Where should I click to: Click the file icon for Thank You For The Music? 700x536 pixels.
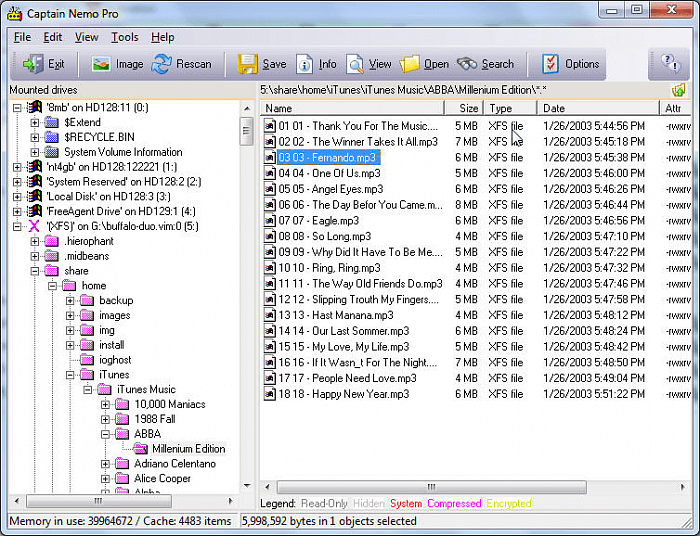point(270,126)
